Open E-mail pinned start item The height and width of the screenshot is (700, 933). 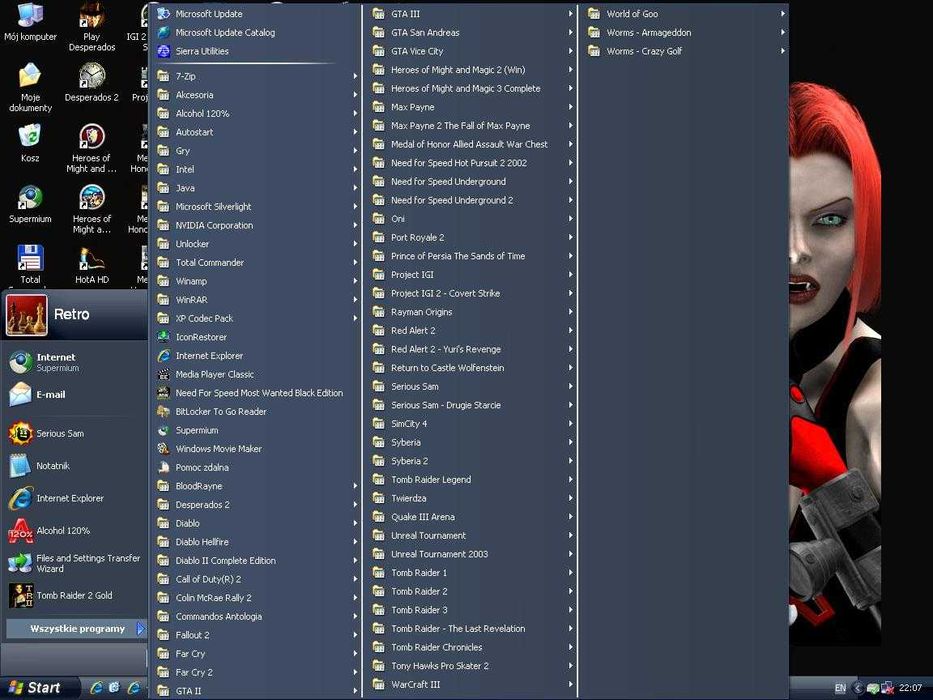74,394
